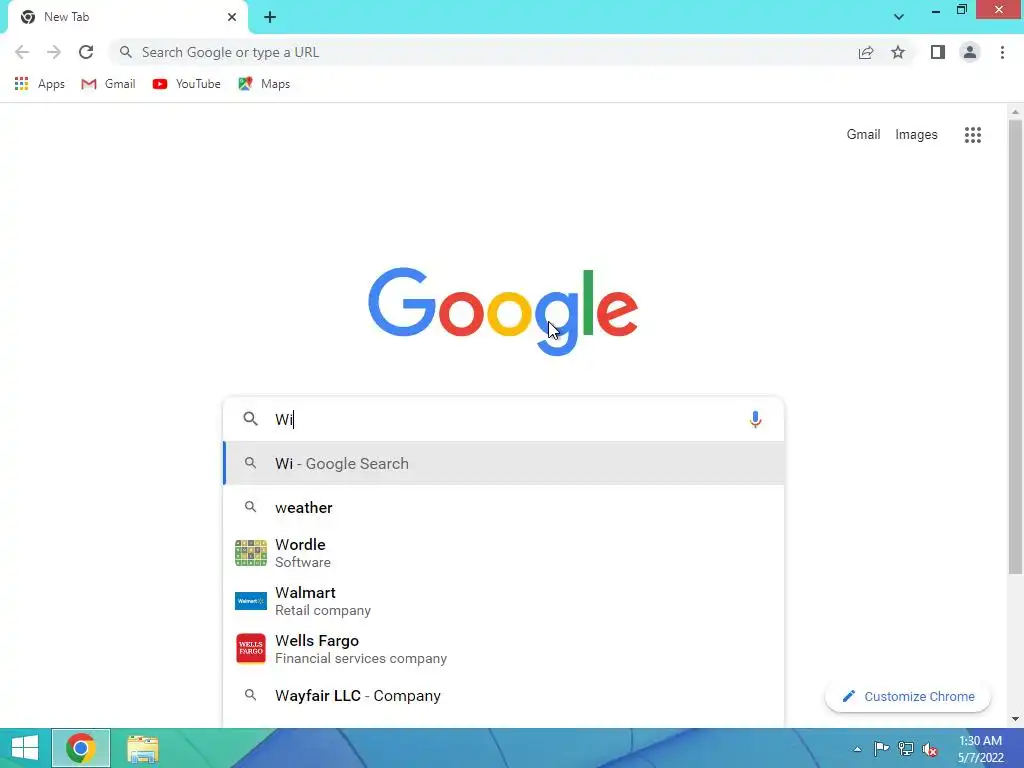
Task: Share this page icon in address bar
Action: [x=866, y=52]
